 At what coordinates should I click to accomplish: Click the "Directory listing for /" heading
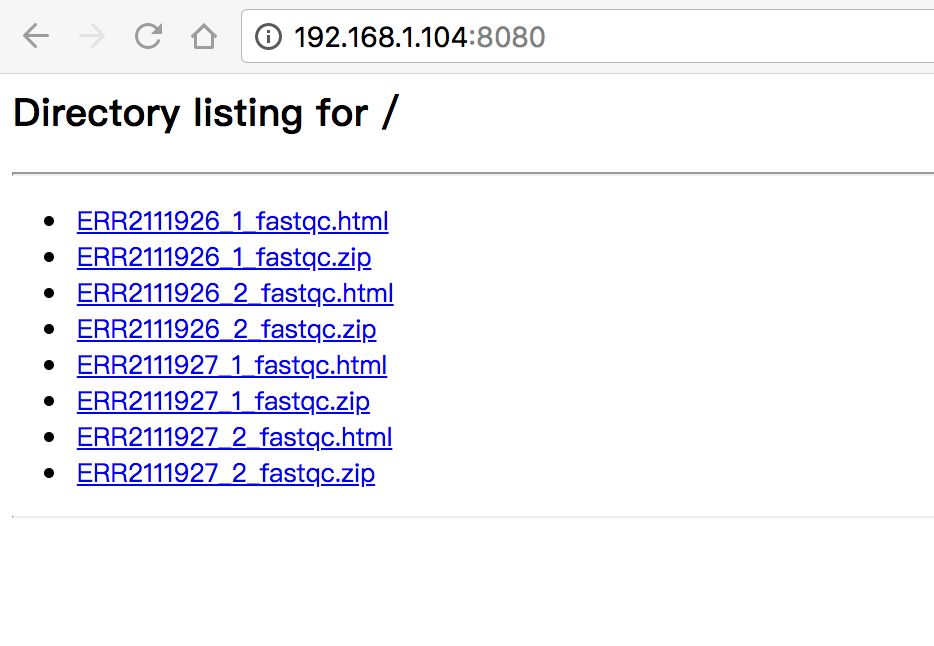coord(205,113)
